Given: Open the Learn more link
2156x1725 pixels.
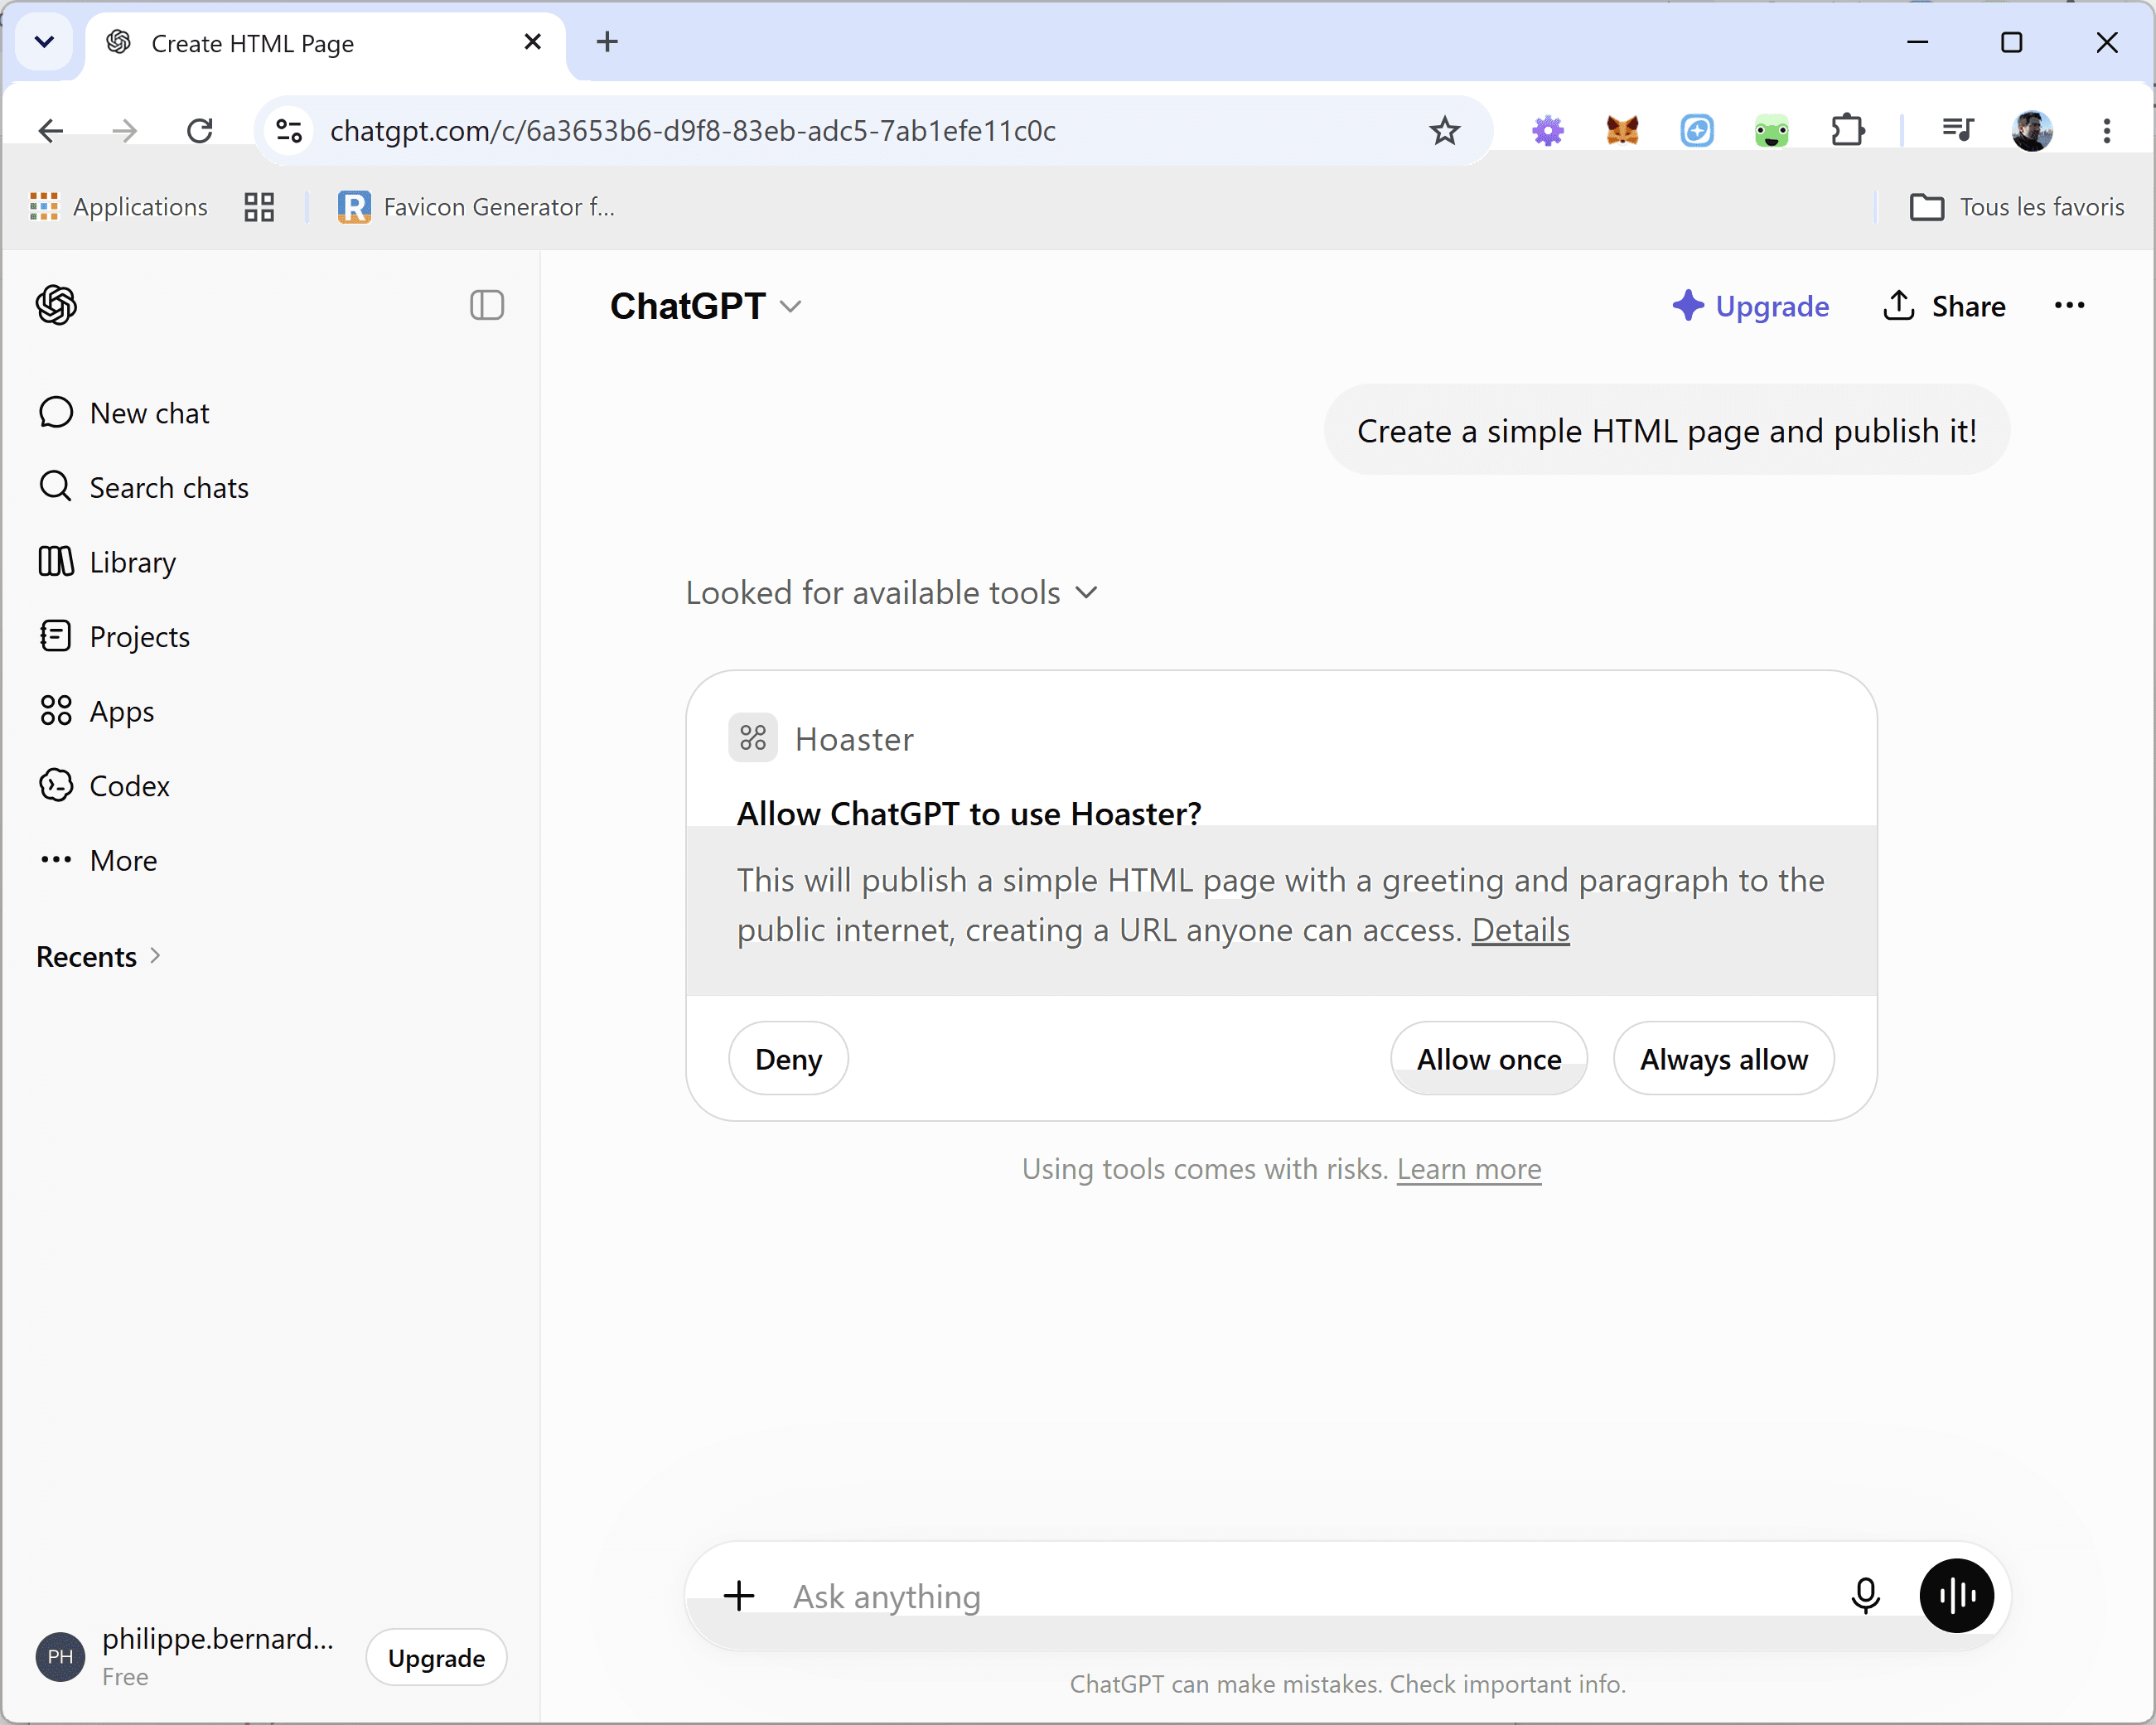Looking at the screenshot, I should pos(1468,1168).
